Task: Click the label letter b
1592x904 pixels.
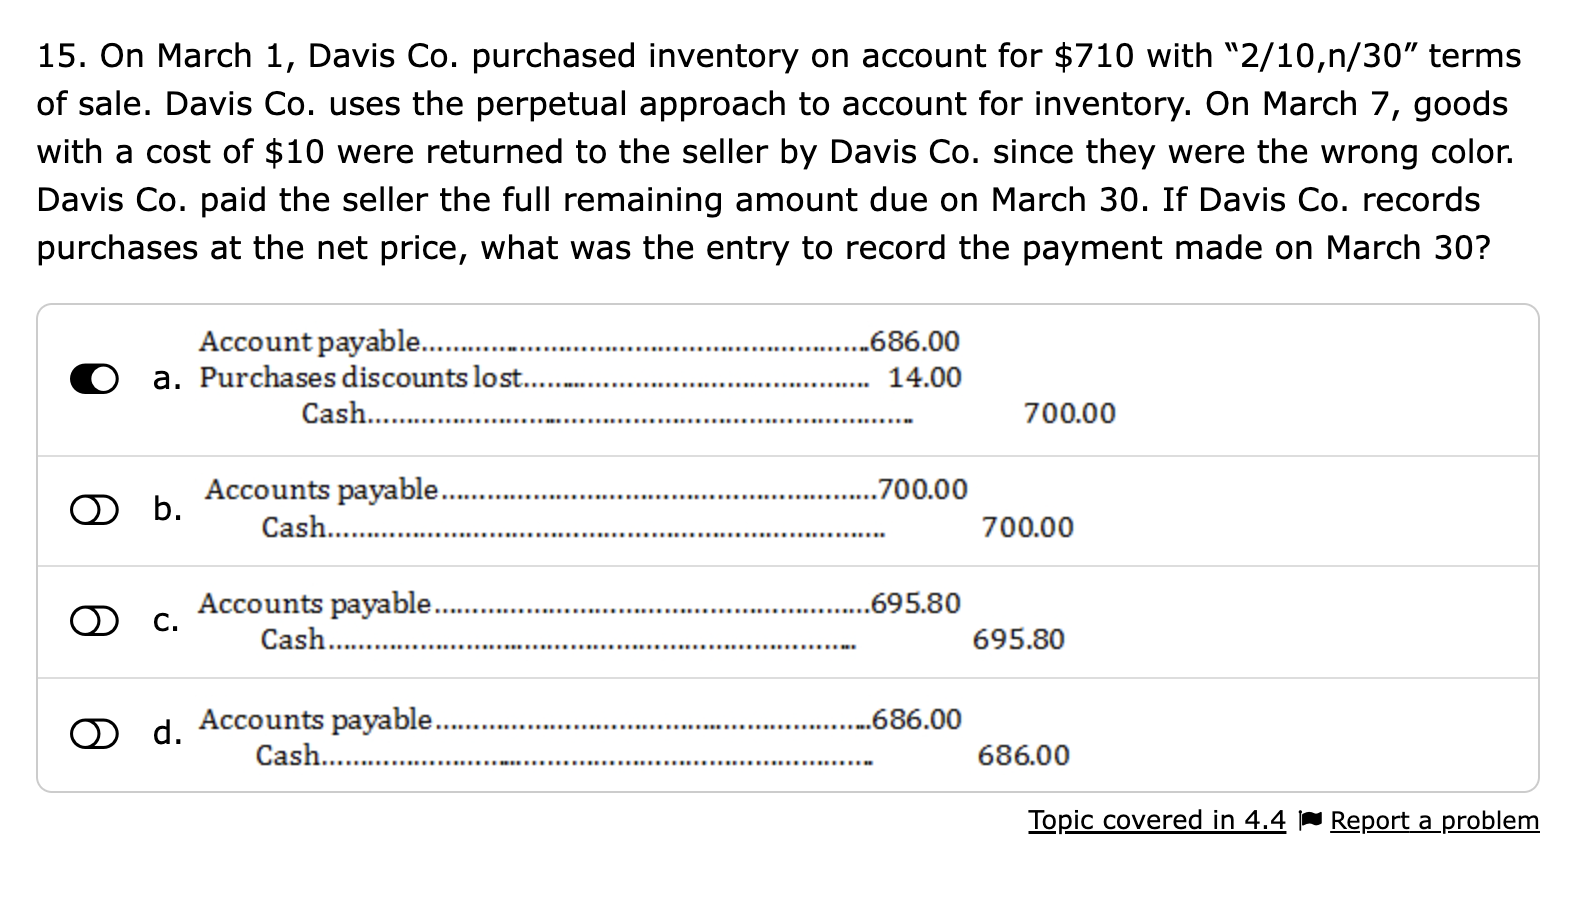Action: click(165, 508)
